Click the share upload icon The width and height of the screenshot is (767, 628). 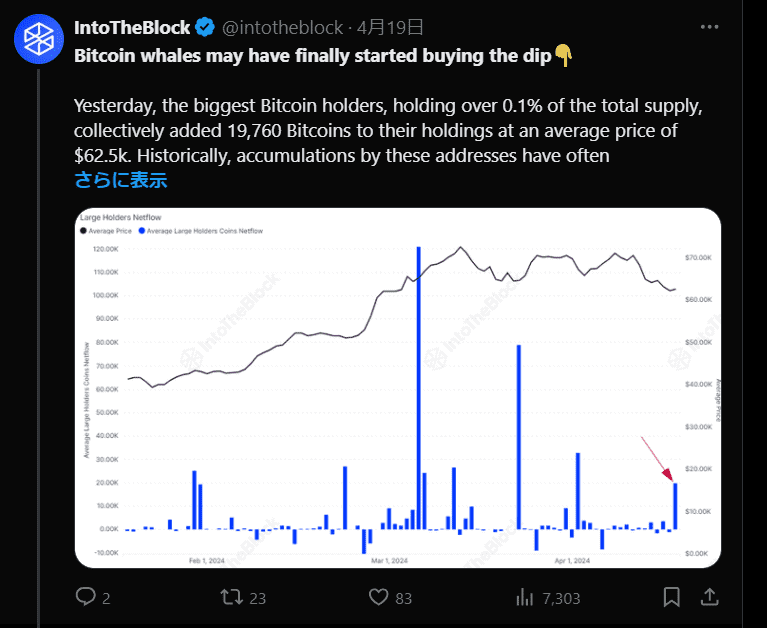[709, 597]
